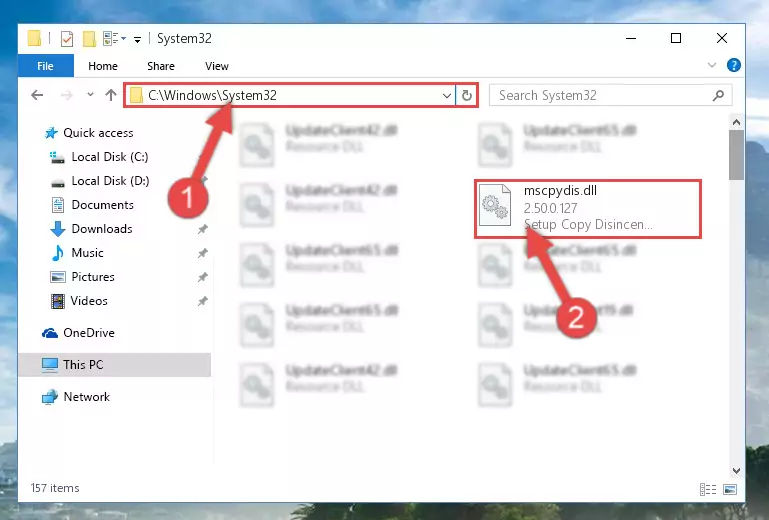Close the System32 window
This screenshot has width=769, height=520.
coord(721,38)
